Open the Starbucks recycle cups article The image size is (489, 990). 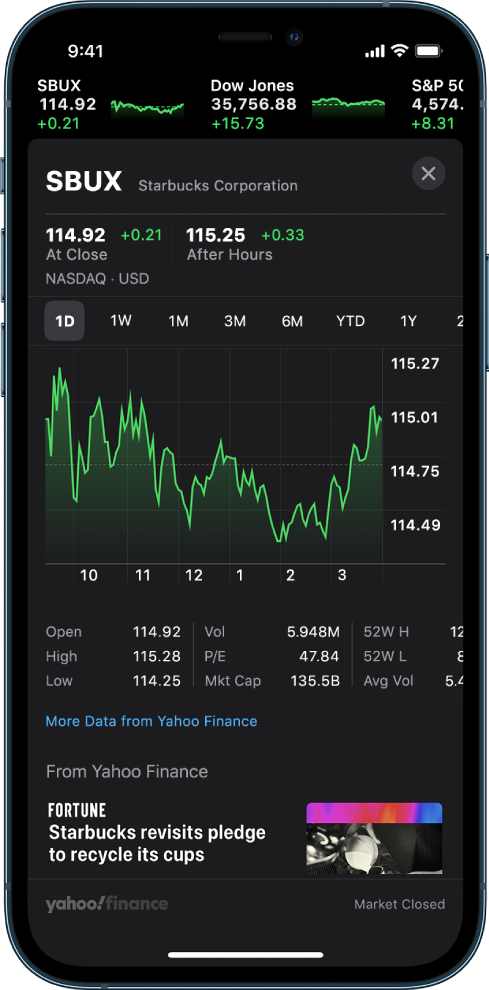pos(245,837)
